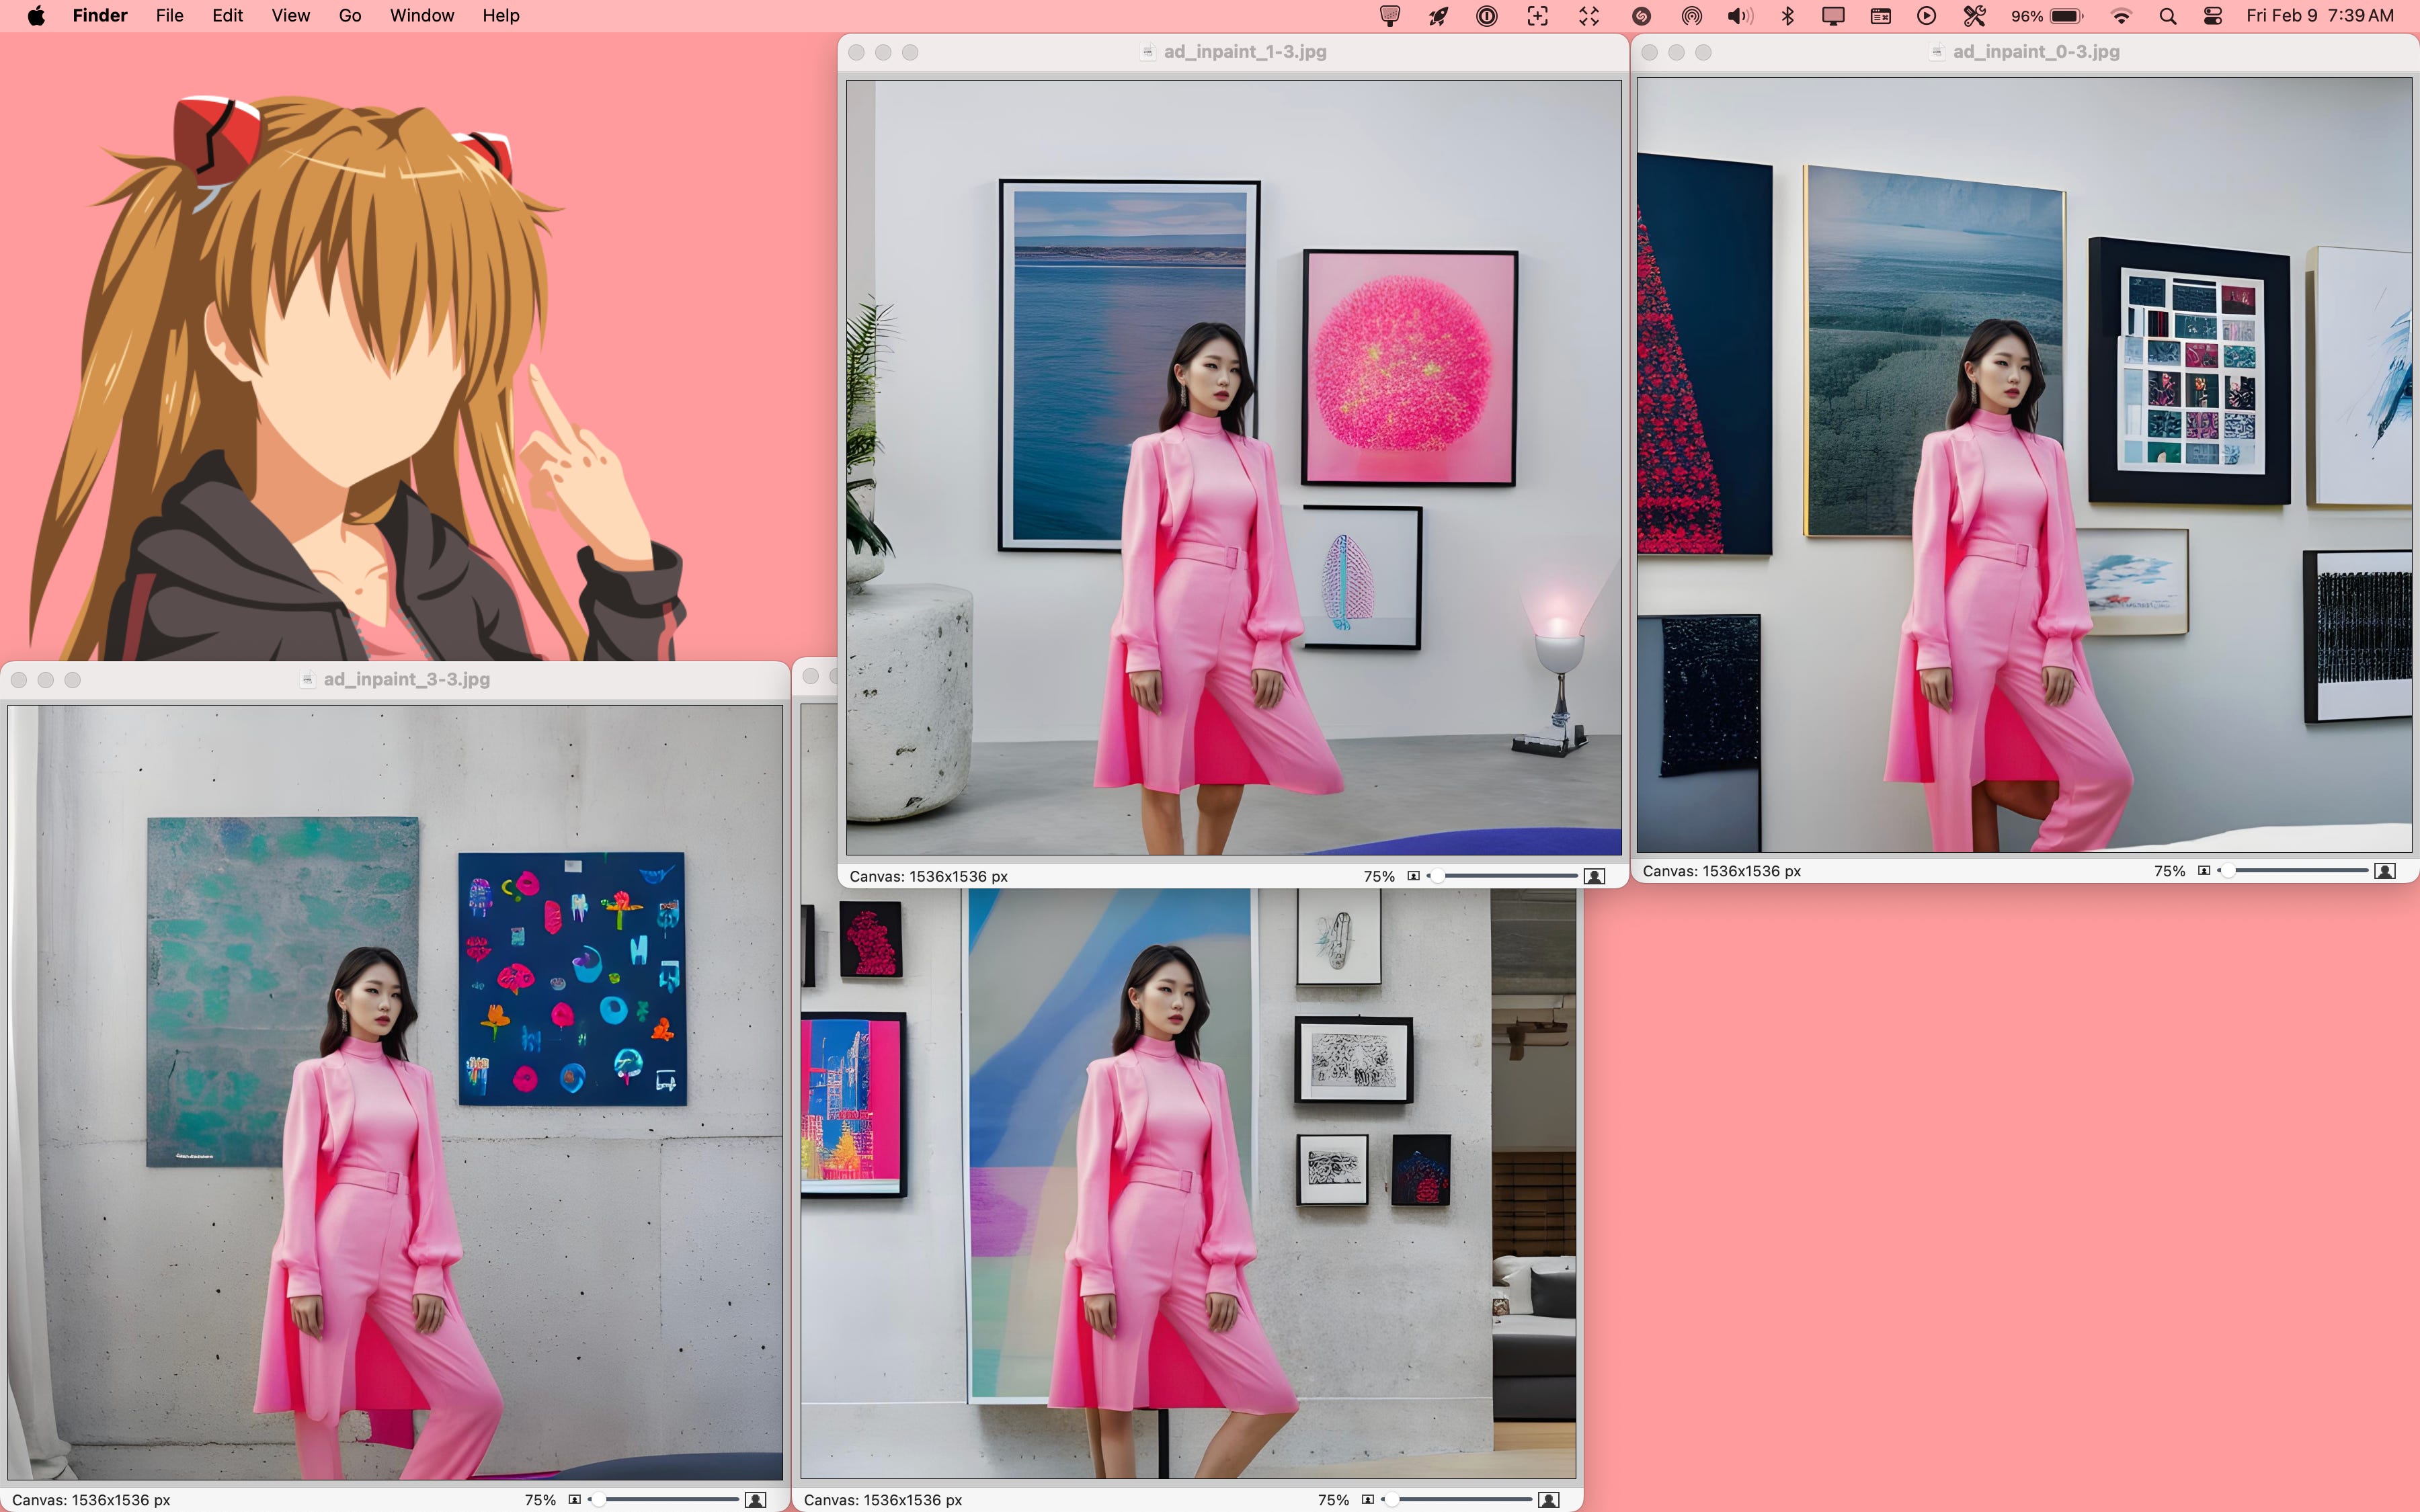Click the image canvas in the untitled rear window
This screenshot has width=2420, height=1512.
1188,1183
